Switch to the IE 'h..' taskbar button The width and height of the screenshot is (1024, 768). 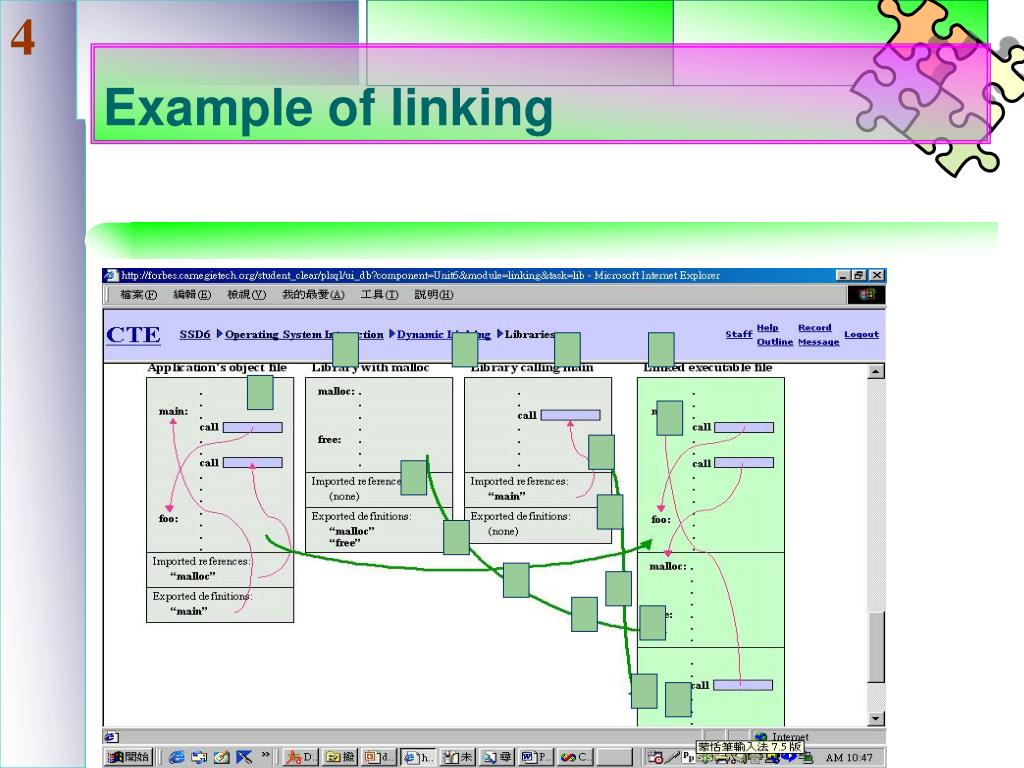tap(418, 757)
